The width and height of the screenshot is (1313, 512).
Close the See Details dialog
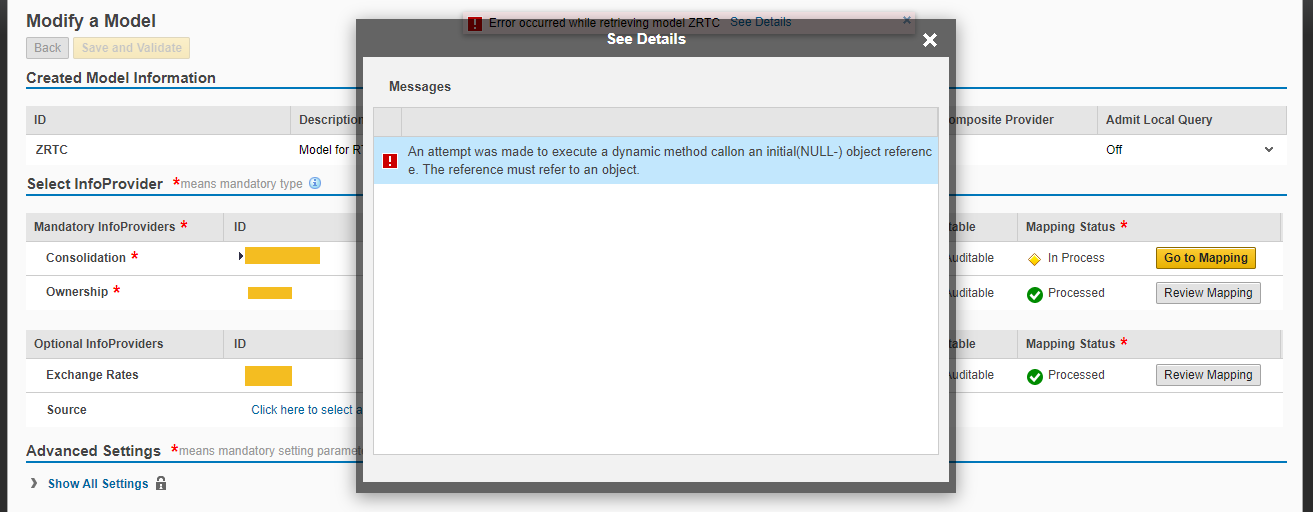click(930, 40)
